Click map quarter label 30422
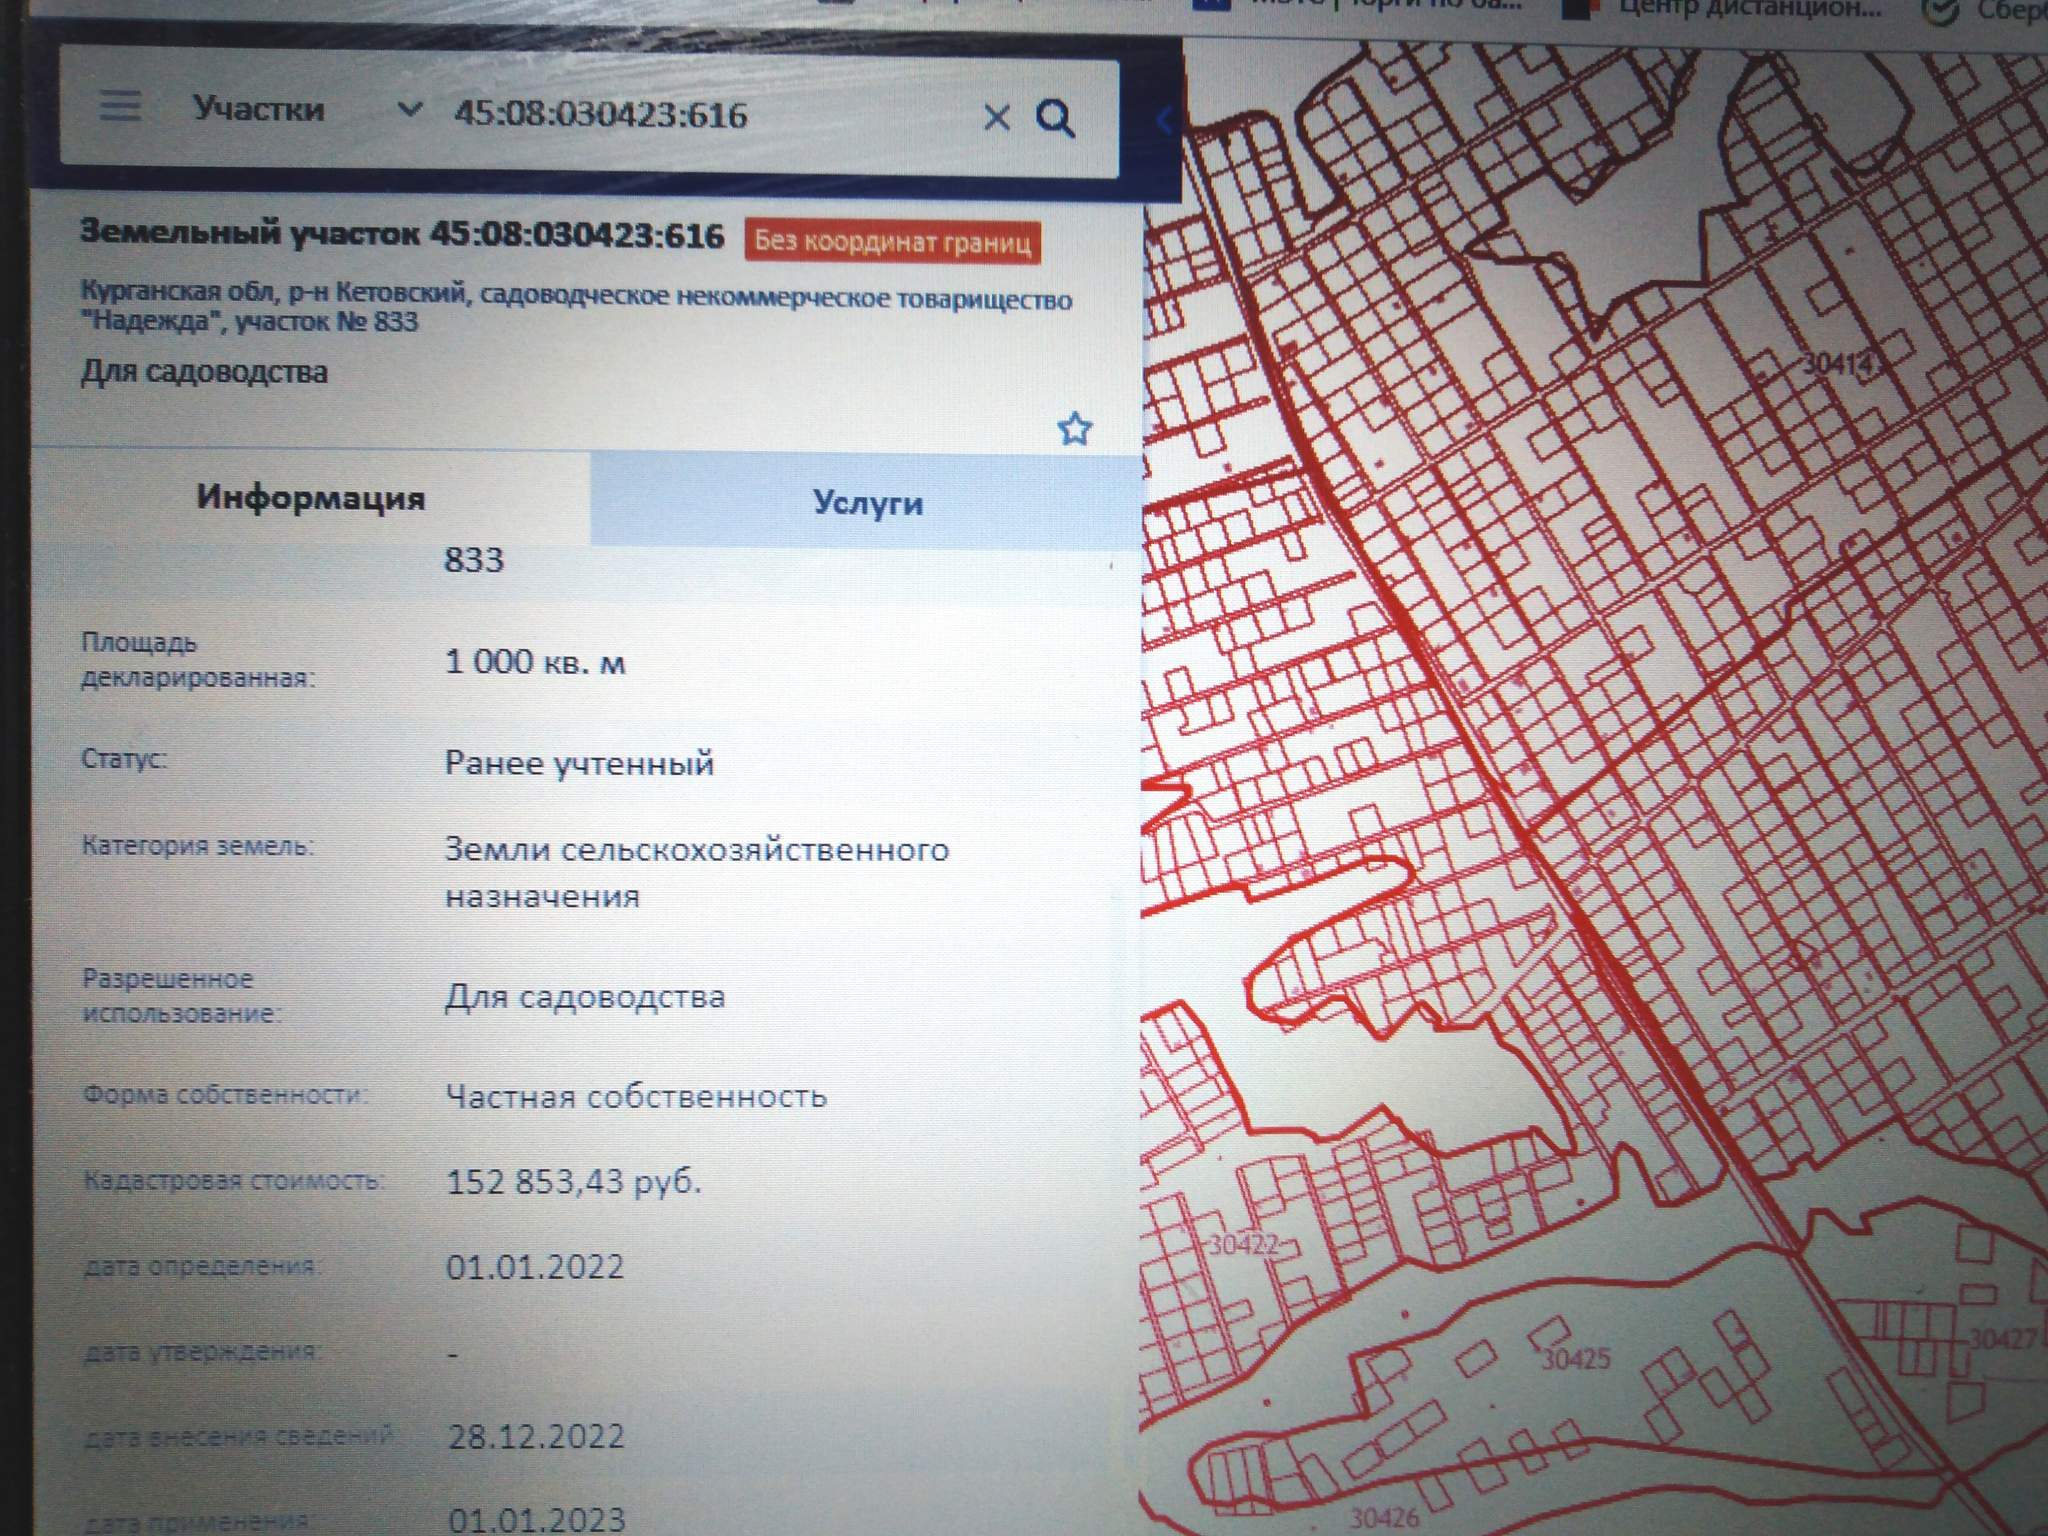Image resolution: width=2048 pixels, height=1536 pixels. tap(1243, 1245)
